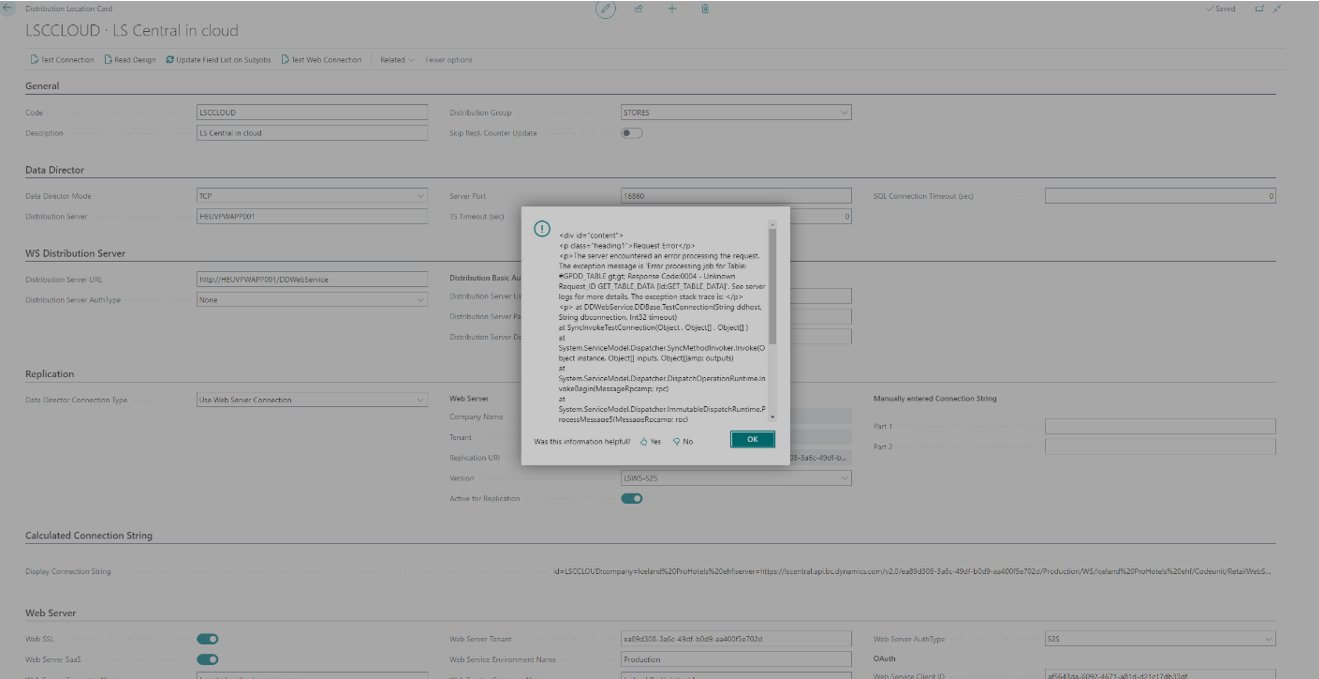Viewport: 1319px width, 679px height.
Task: Toggle the Web SSL switch
Action: coord(208,639)
